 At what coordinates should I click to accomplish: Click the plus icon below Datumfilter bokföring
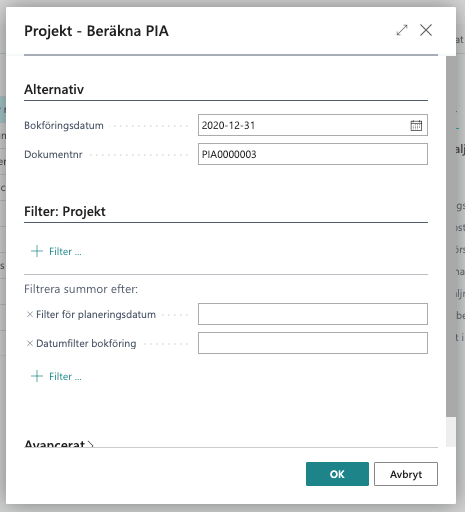[37, 376]
